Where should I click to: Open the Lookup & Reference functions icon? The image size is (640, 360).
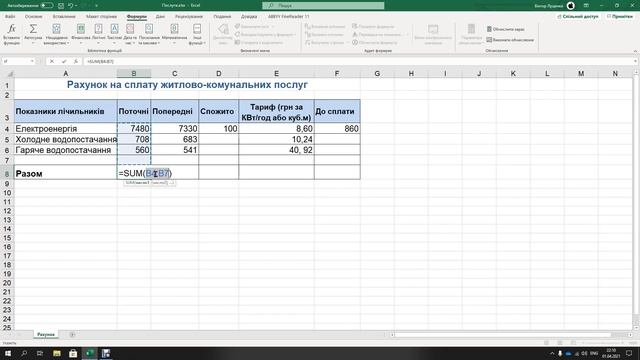149,29
